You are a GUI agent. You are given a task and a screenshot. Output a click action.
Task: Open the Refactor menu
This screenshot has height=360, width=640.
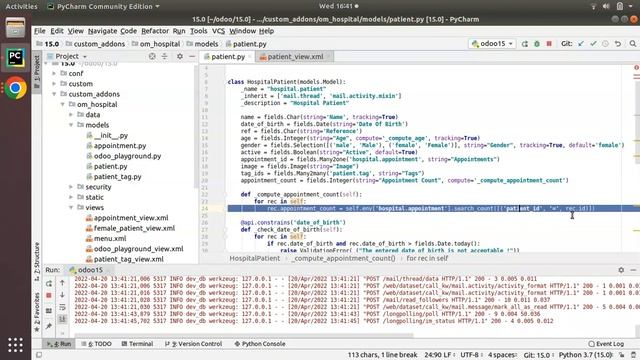point(155,31)
